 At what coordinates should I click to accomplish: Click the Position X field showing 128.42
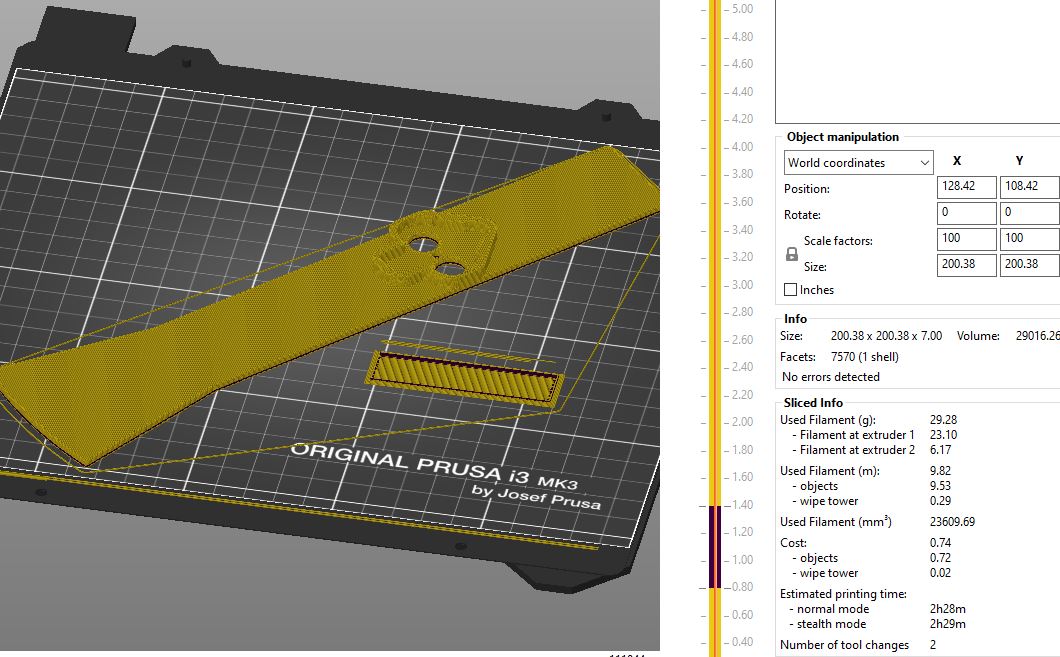[x=965, y=186]
